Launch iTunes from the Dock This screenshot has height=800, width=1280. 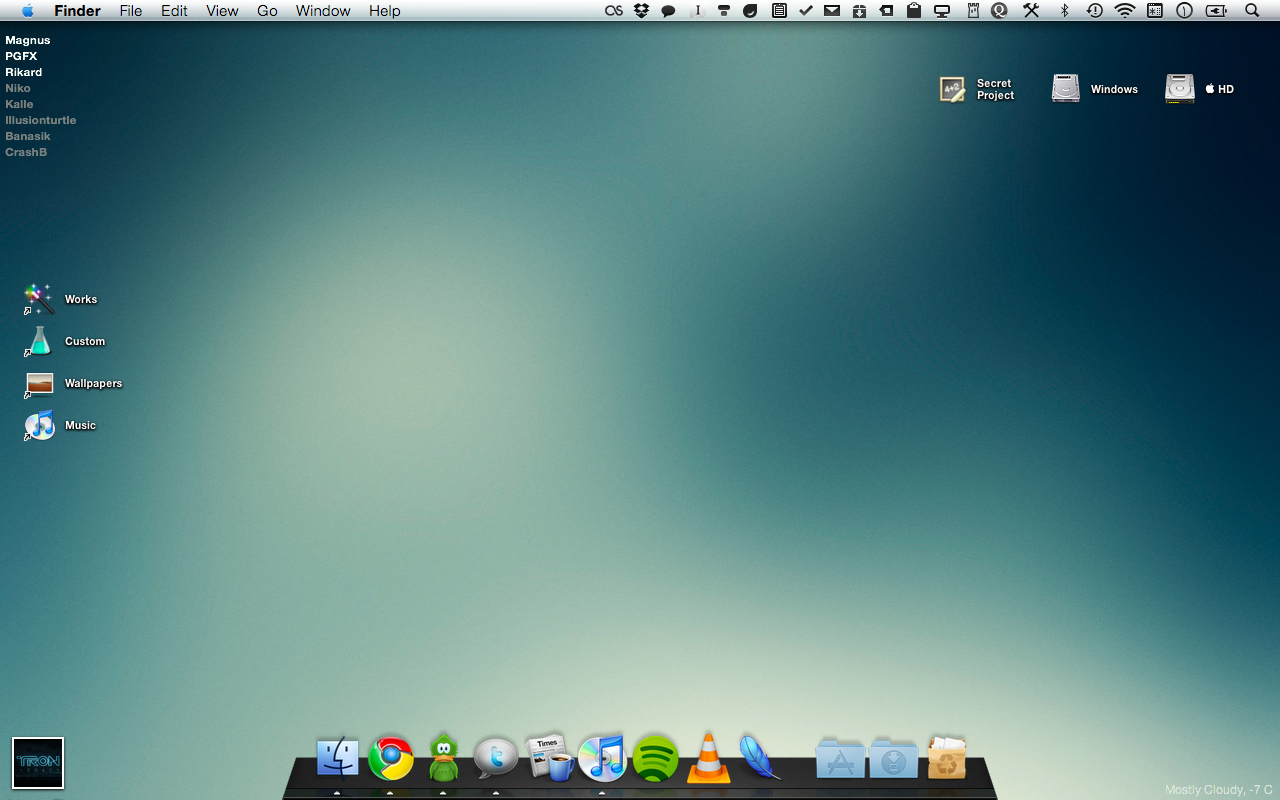pyautogui.click(x=602, y=757)
